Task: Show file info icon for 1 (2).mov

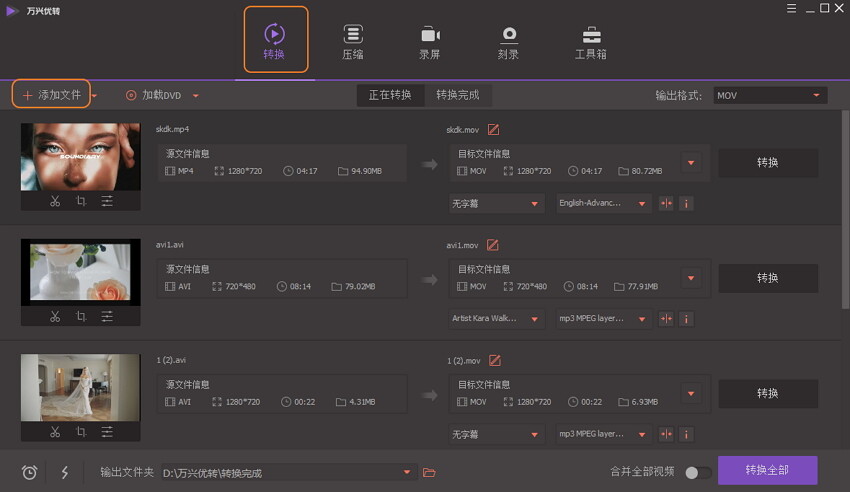Action: (686, 435)
